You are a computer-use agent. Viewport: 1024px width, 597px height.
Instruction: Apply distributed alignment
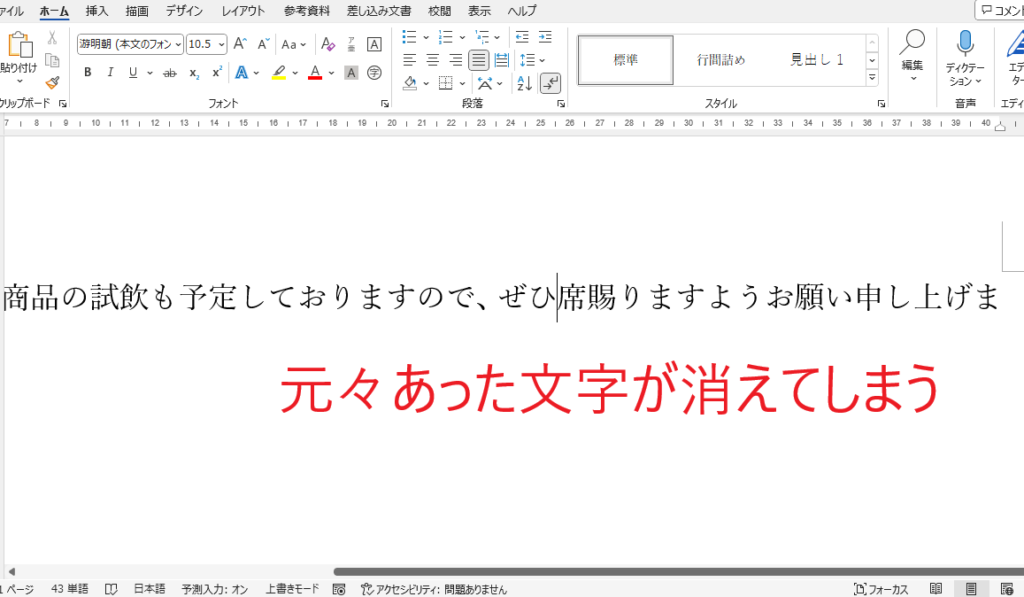coord(502,60)
